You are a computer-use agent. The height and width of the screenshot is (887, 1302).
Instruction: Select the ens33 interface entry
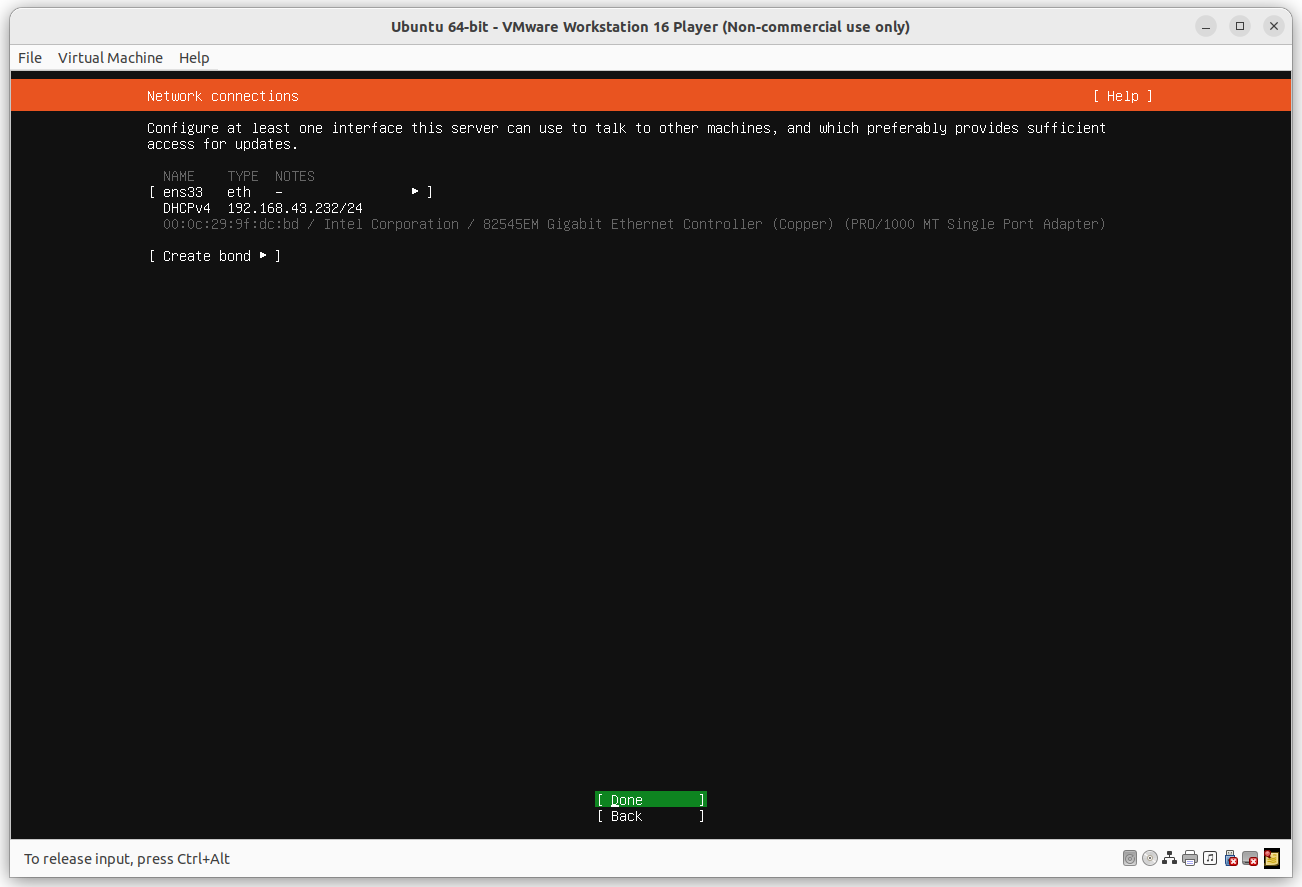click(183, 191)
